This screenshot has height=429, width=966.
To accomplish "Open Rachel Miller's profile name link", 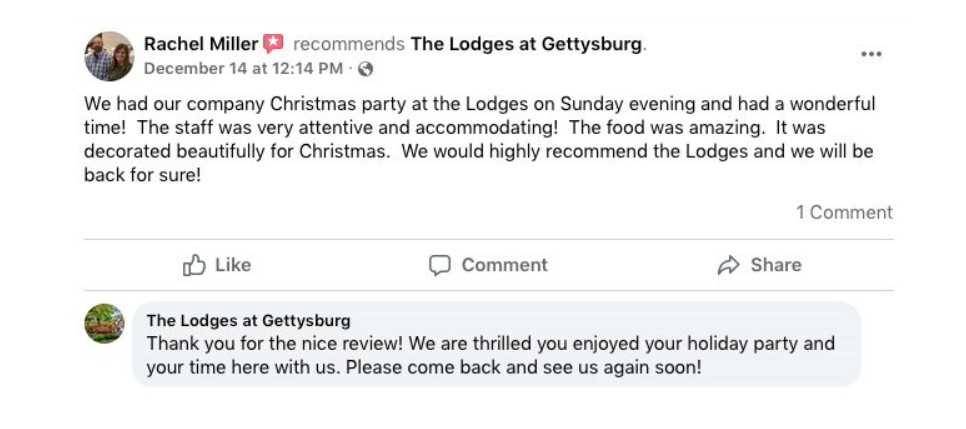I will click(201, 44).
